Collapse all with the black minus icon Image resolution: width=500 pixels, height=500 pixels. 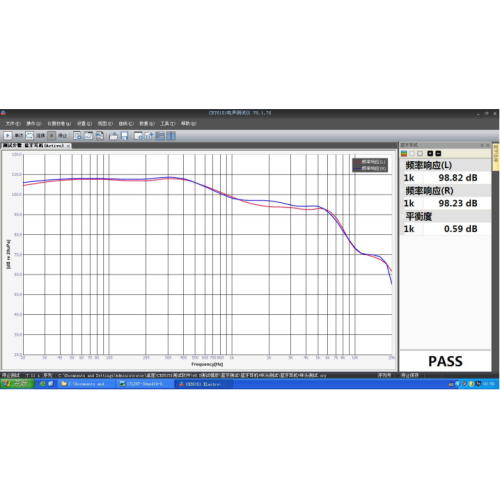click(438, 153)
